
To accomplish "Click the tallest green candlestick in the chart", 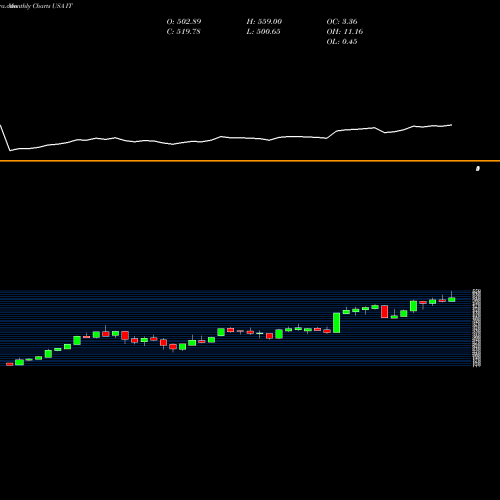I will click(337, 322).
